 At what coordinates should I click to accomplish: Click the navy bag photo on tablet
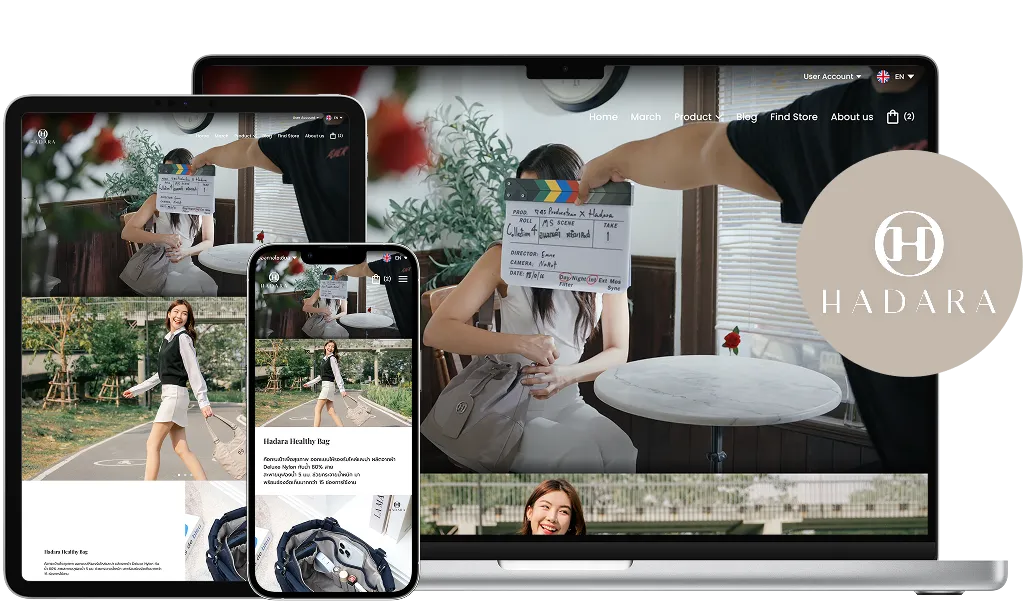click(x=218, y=531)
